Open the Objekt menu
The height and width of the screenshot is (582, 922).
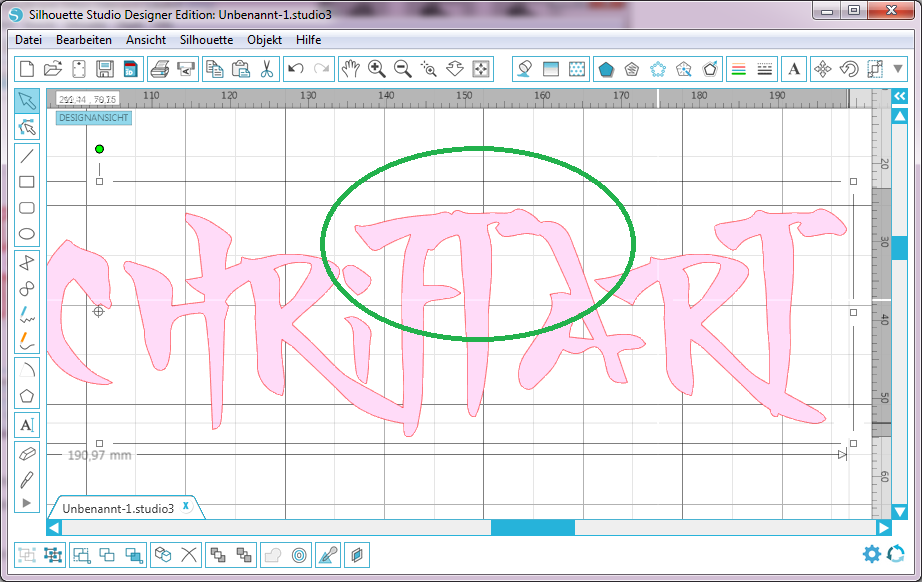264,40
